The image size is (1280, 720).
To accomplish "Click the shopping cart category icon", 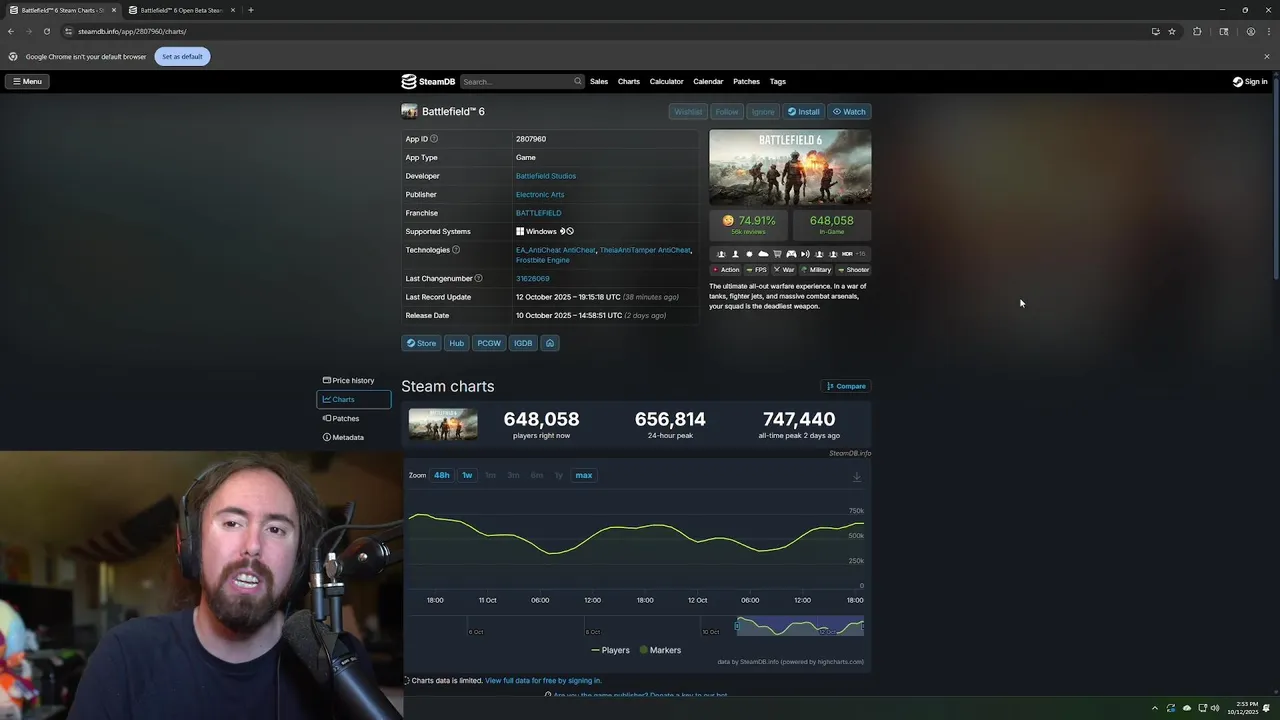I will click(777, 254).
